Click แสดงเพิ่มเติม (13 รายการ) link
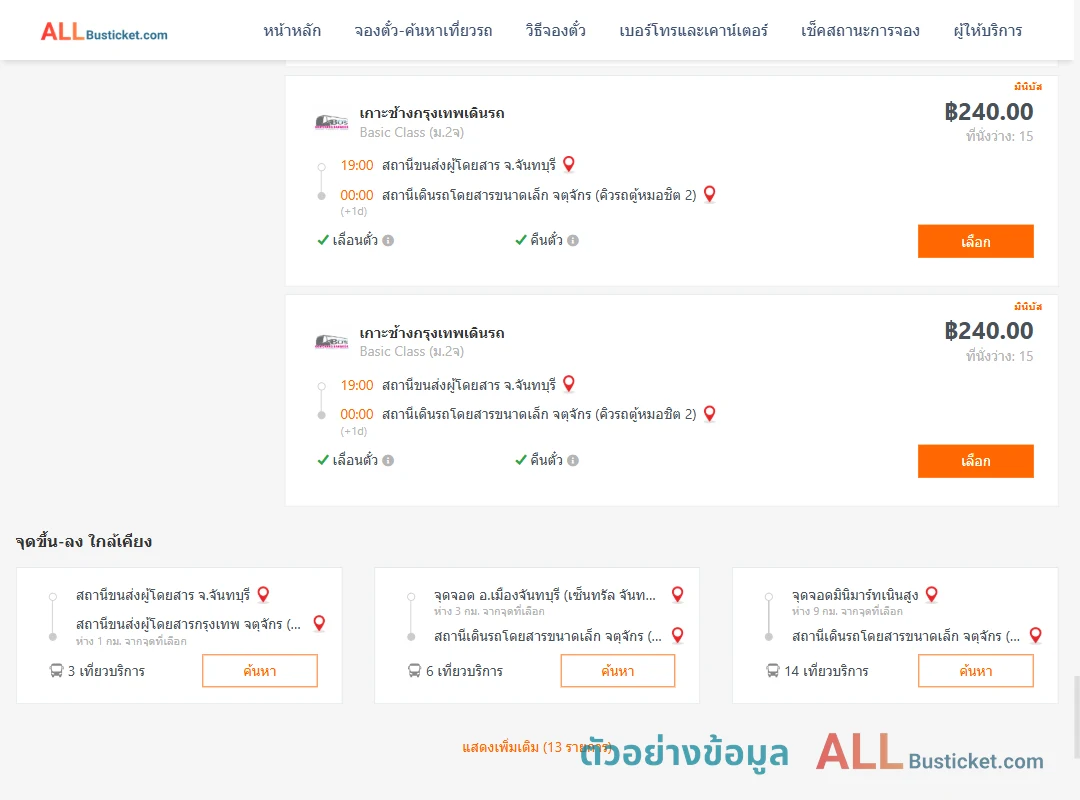Screen dimensions: 1080x800 pyautogui.click(x=537, y=747)
